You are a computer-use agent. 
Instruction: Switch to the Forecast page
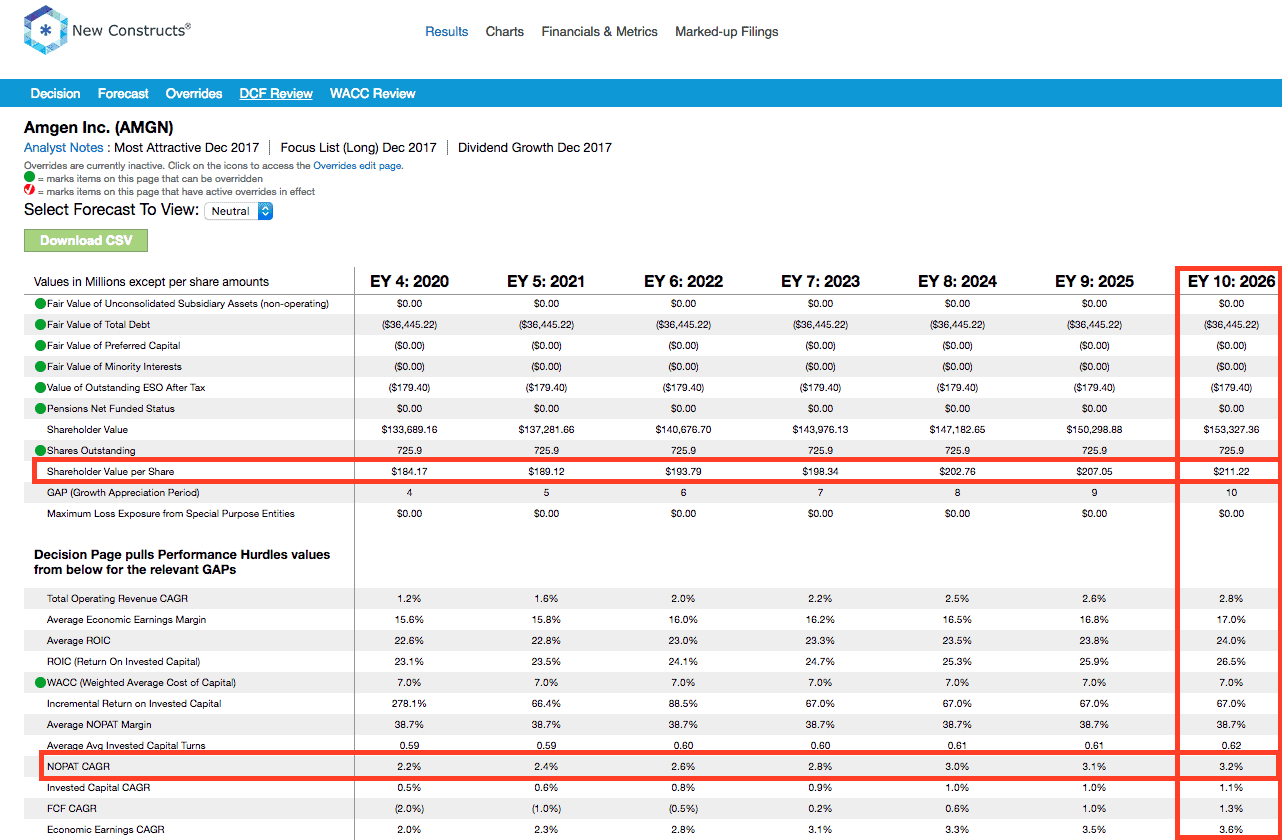coord(123,93)
